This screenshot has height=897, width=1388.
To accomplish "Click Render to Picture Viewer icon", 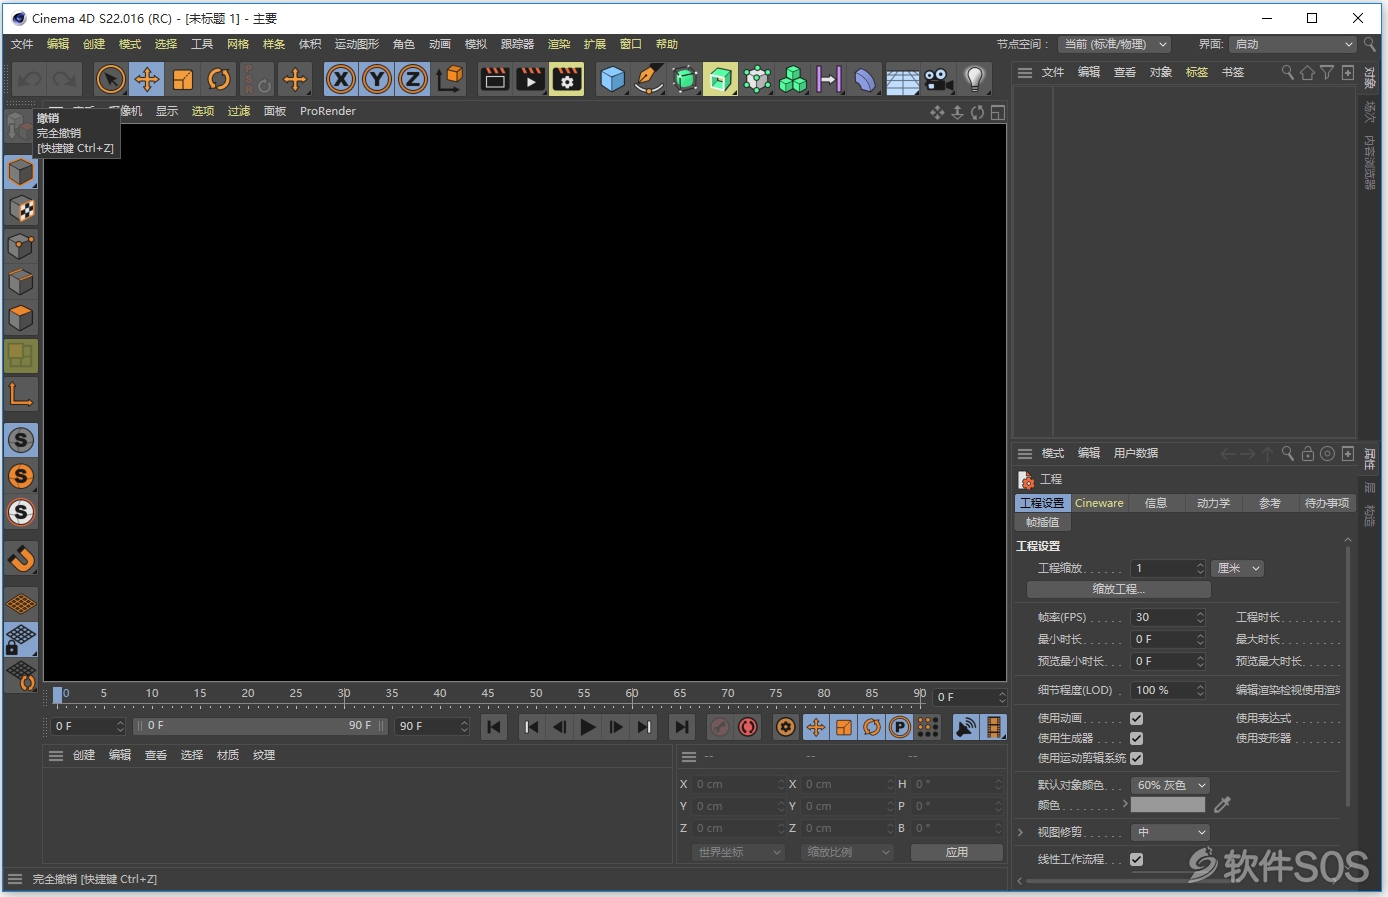I will 531,79.
